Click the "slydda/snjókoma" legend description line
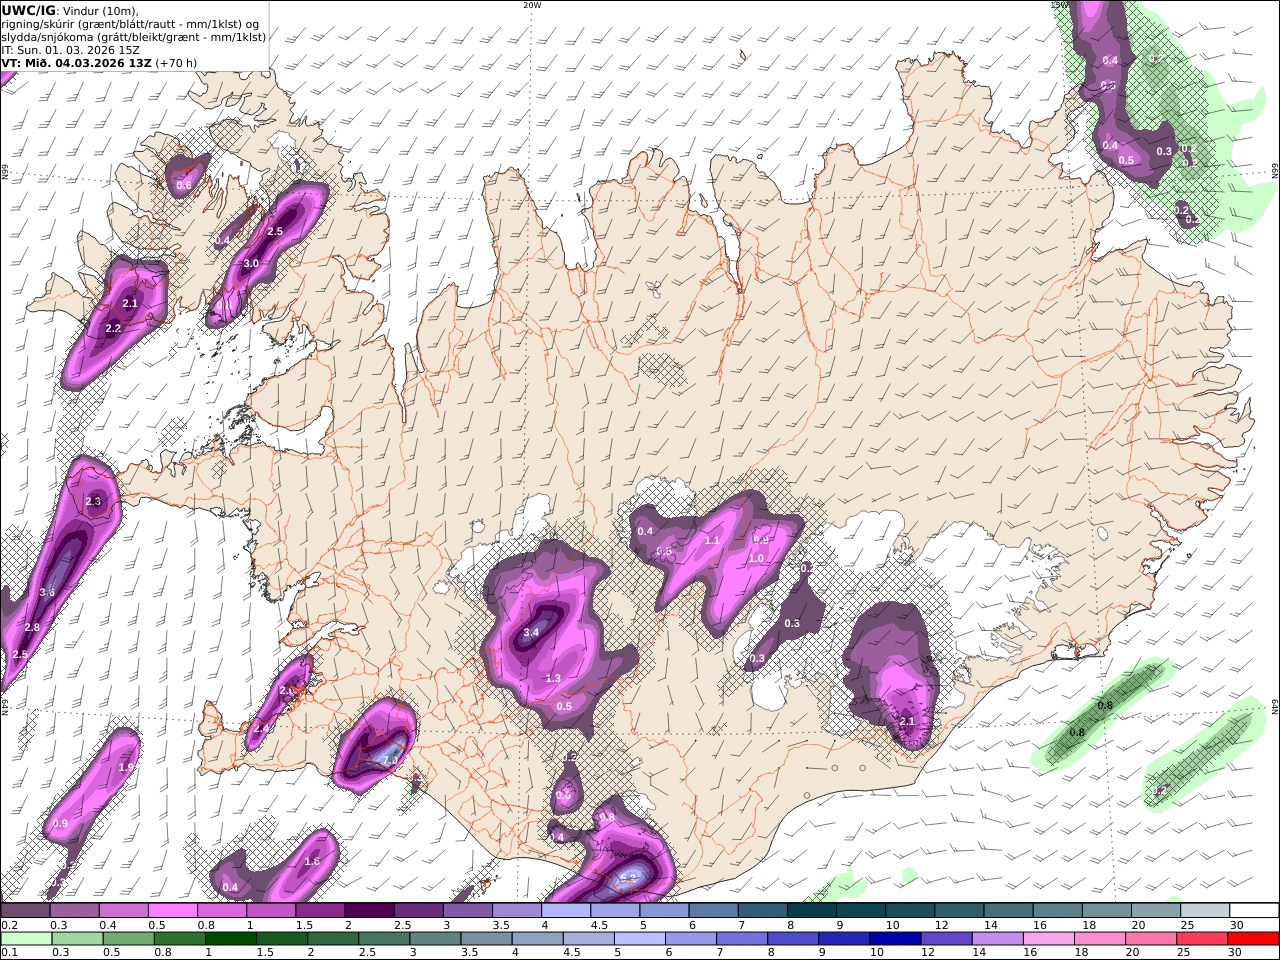1280x960 pixels. [134, 37]
